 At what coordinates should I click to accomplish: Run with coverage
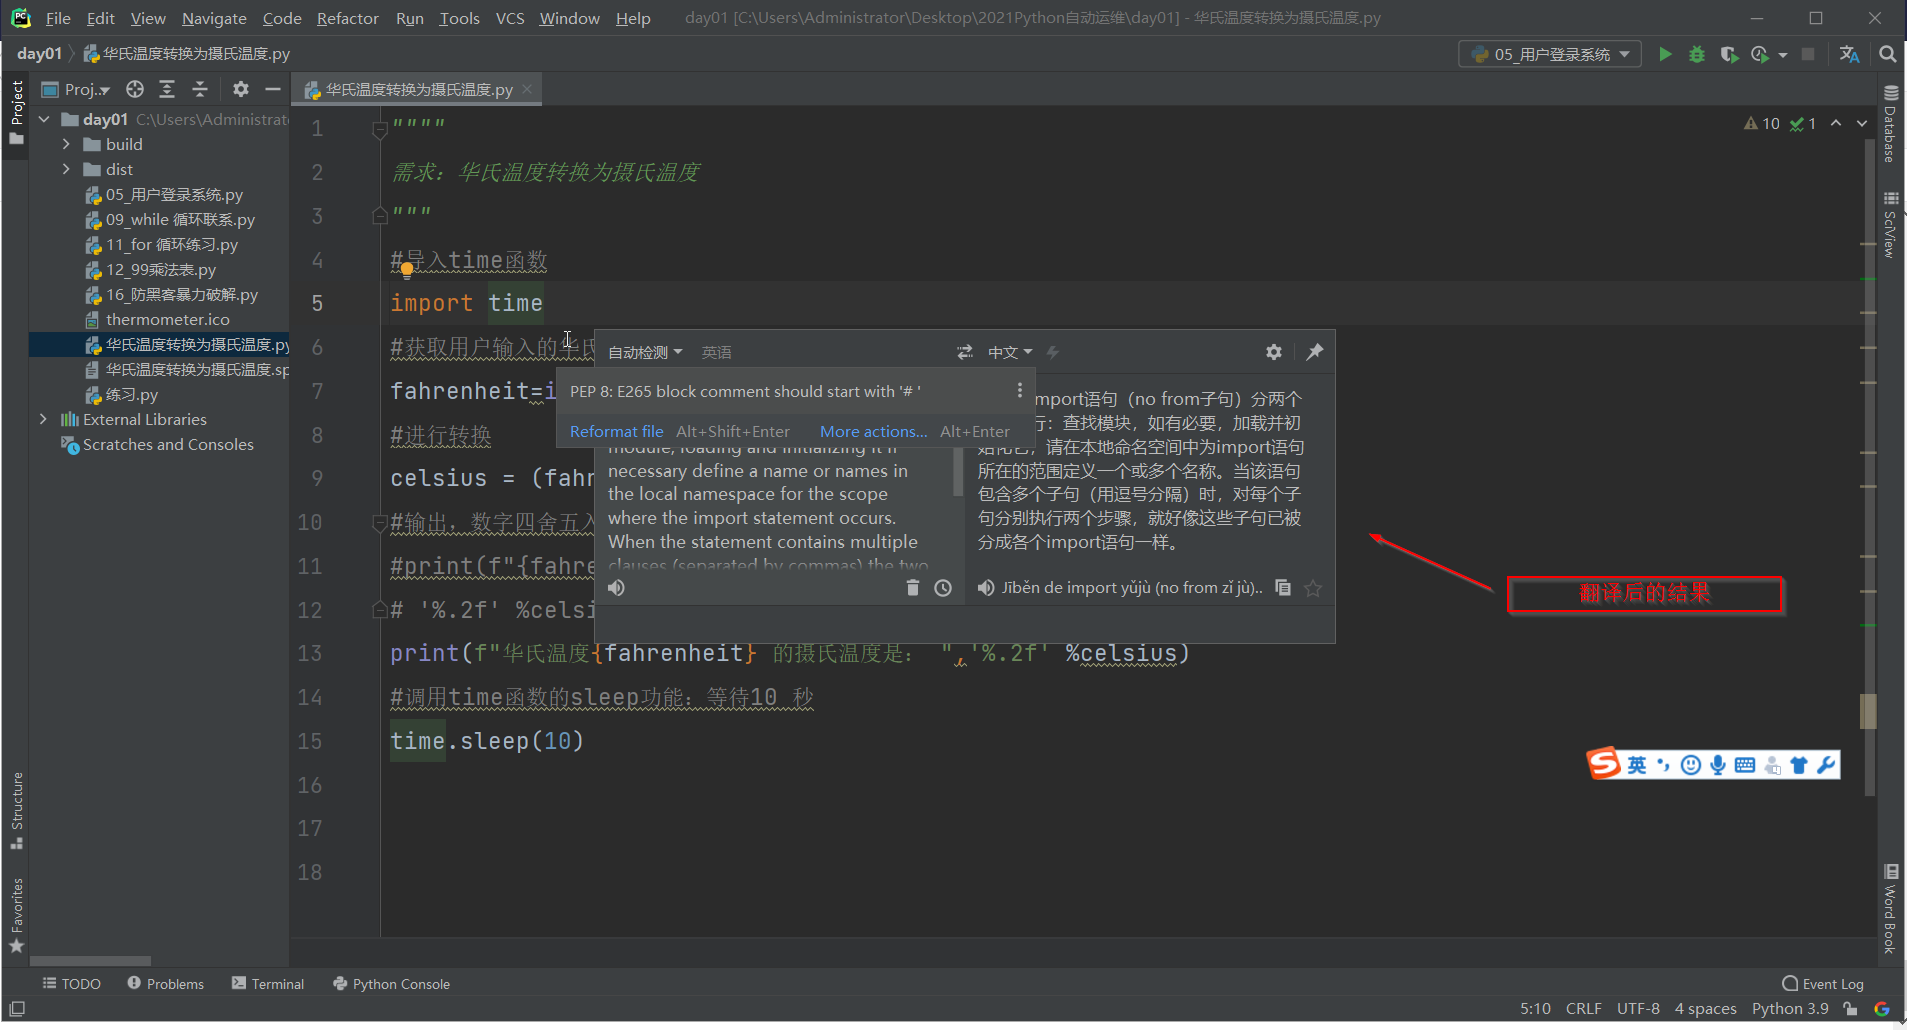click(x=1729, y=54)
